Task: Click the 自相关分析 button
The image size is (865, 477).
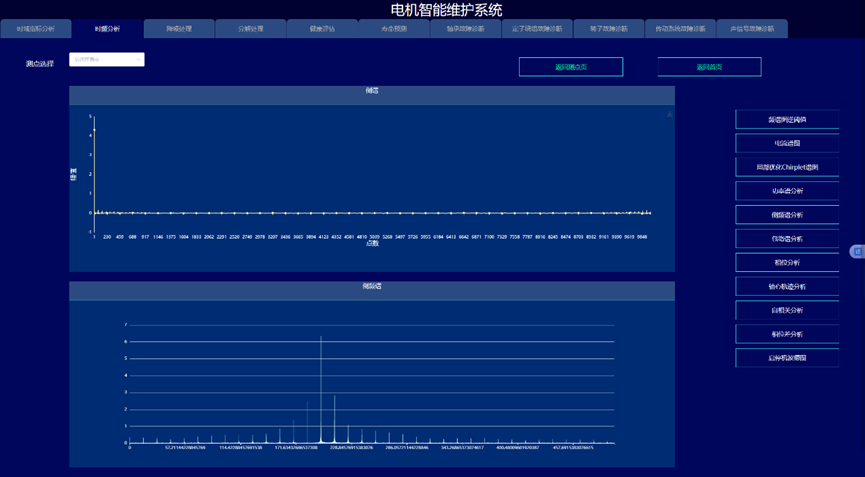Action: tap(787, 310)
